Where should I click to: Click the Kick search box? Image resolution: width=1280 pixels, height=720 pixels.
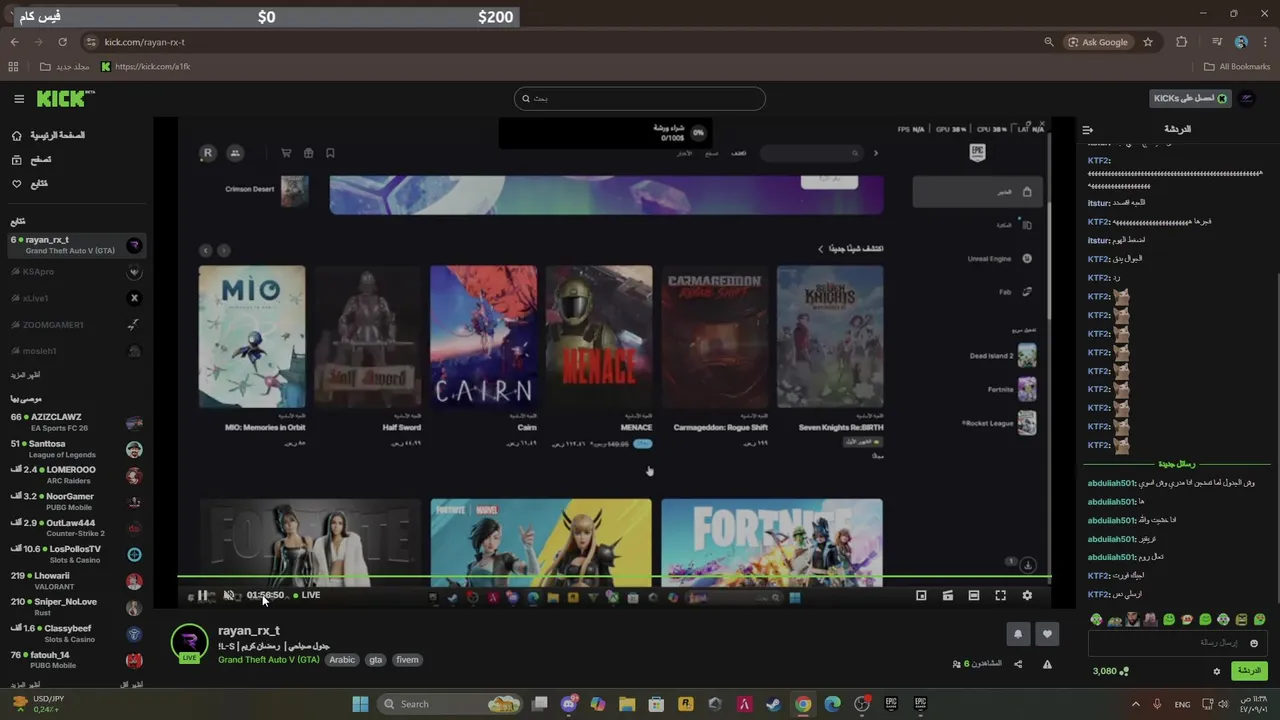[640, 98]
